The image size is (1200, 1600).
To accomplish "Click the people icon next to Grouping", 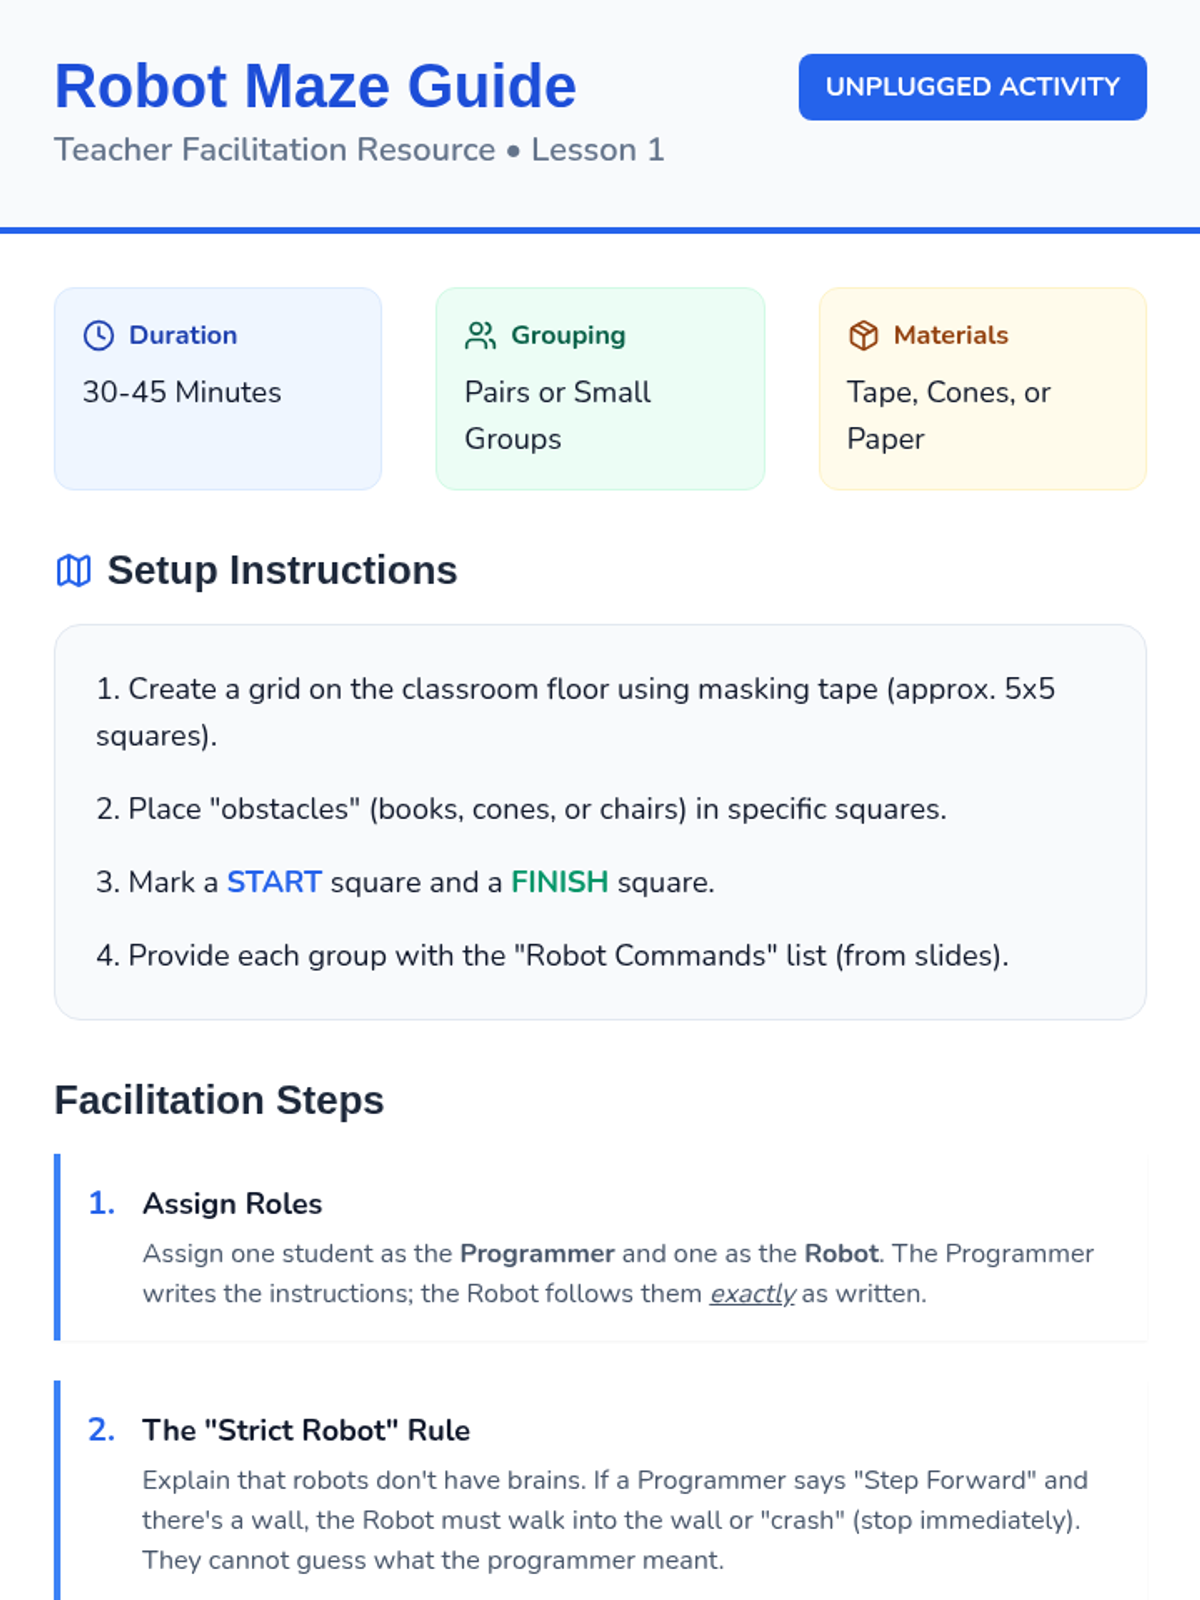I will coord(480,335).
